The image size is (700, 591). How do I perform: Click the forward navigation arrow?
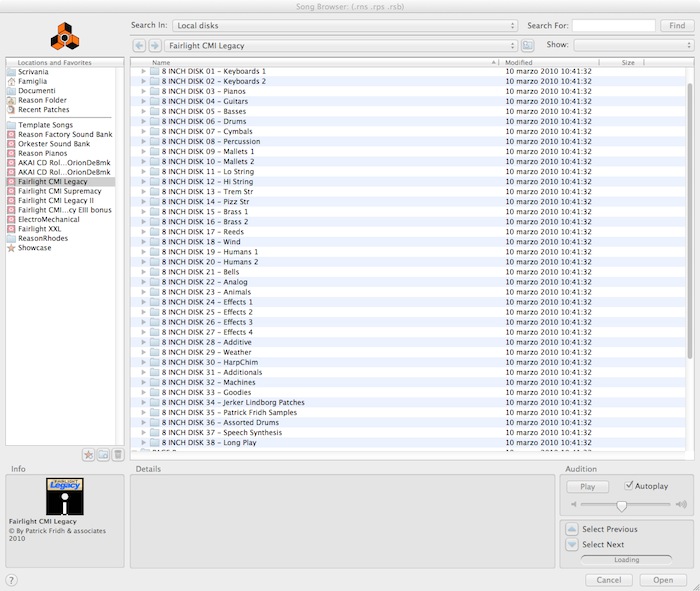tap(154, 46)
